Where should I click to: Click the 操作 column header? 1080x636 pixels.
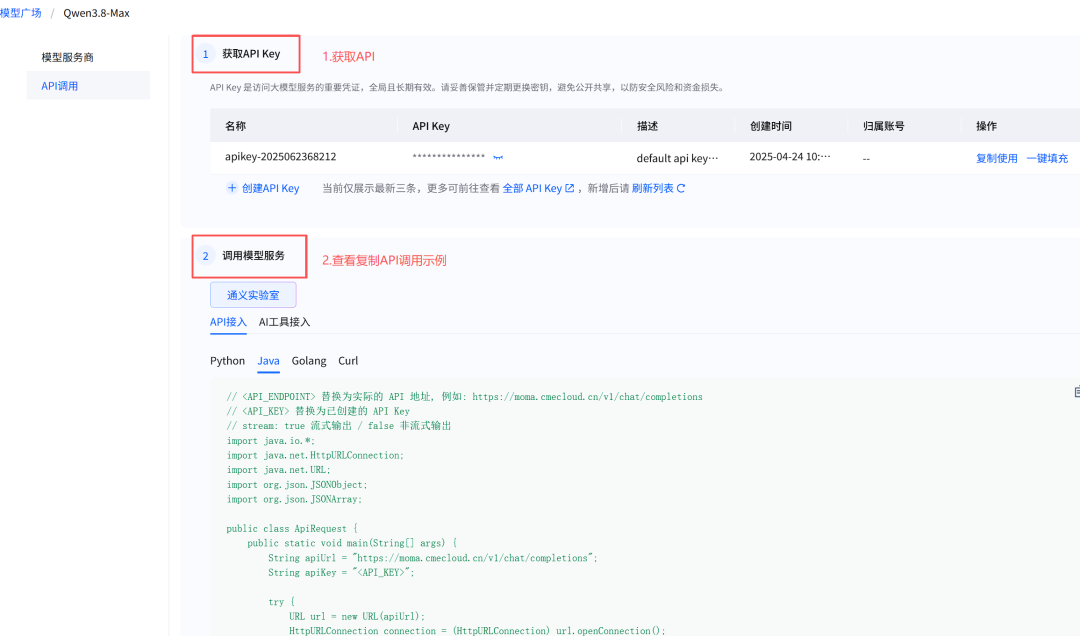[x=986, y=126]
